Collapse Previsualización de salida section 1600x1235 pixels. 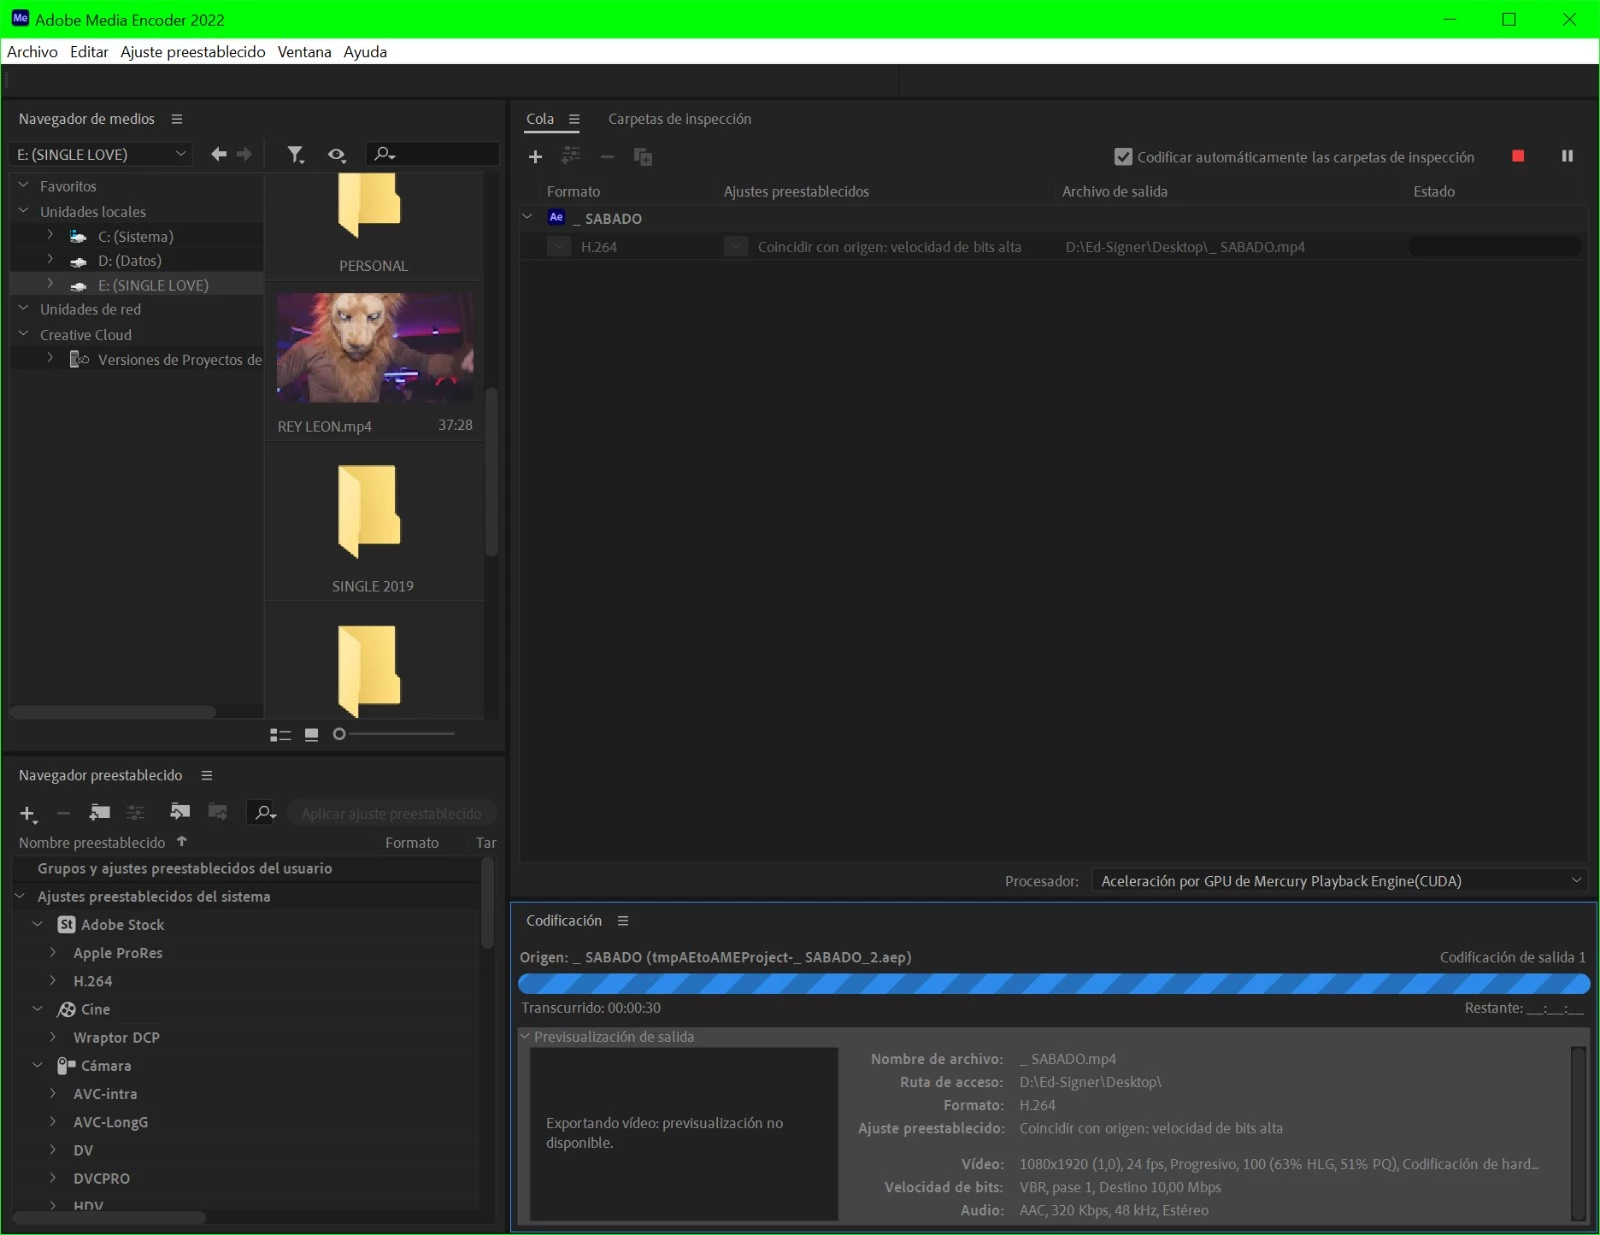(x=525, y=1037)
